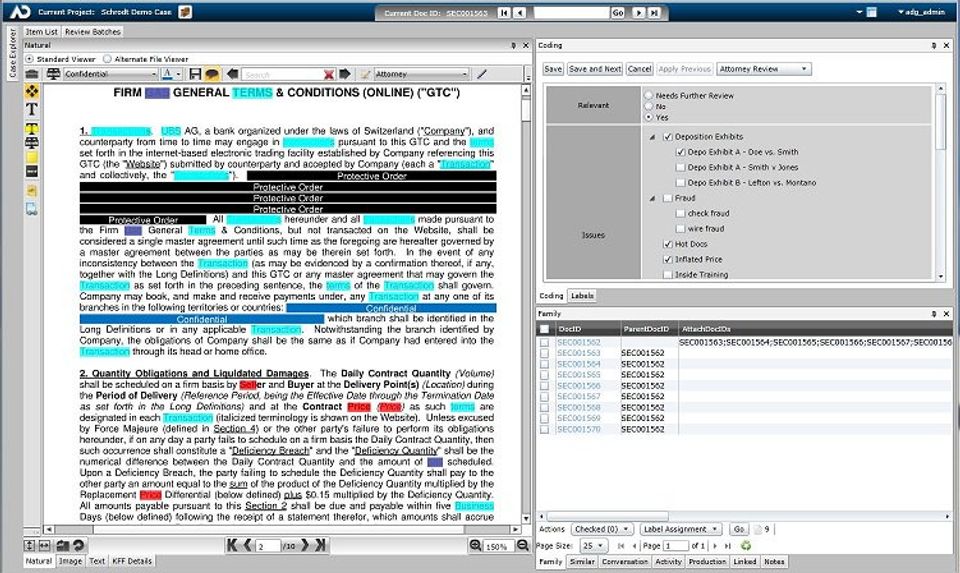
Task: Click the pencil draw line icon
Action: (482, 74)
